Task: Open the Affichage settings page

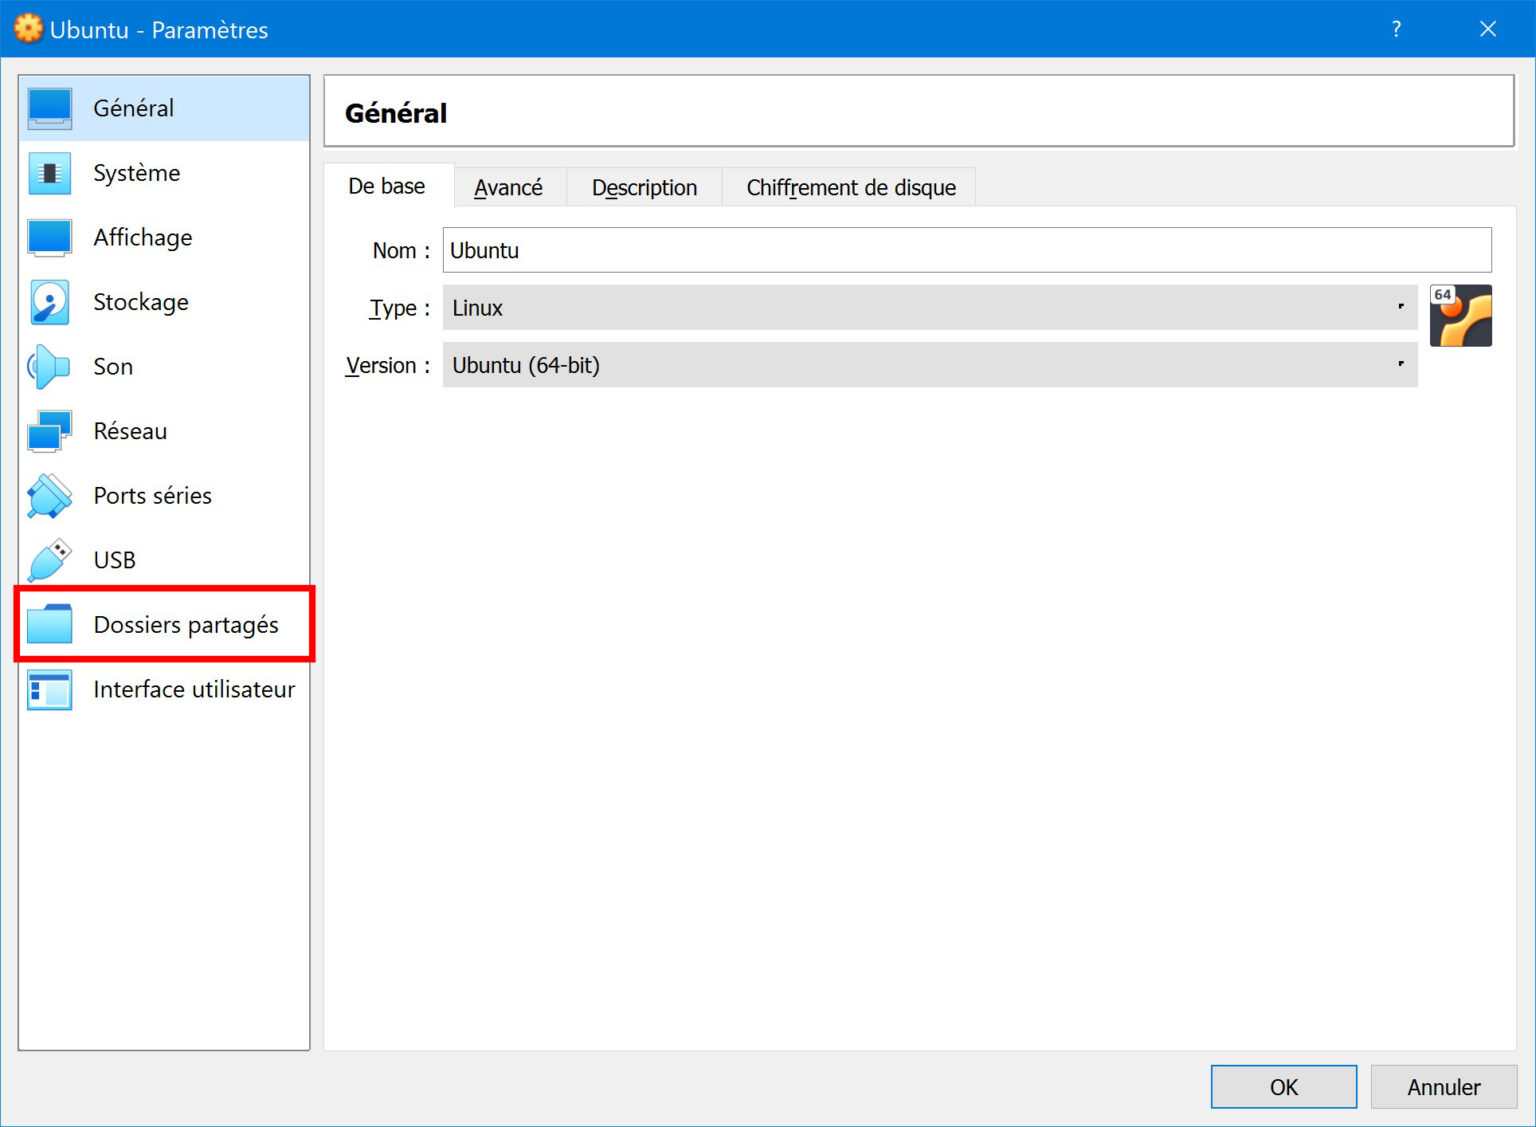Action: click(x=48, y=237)
